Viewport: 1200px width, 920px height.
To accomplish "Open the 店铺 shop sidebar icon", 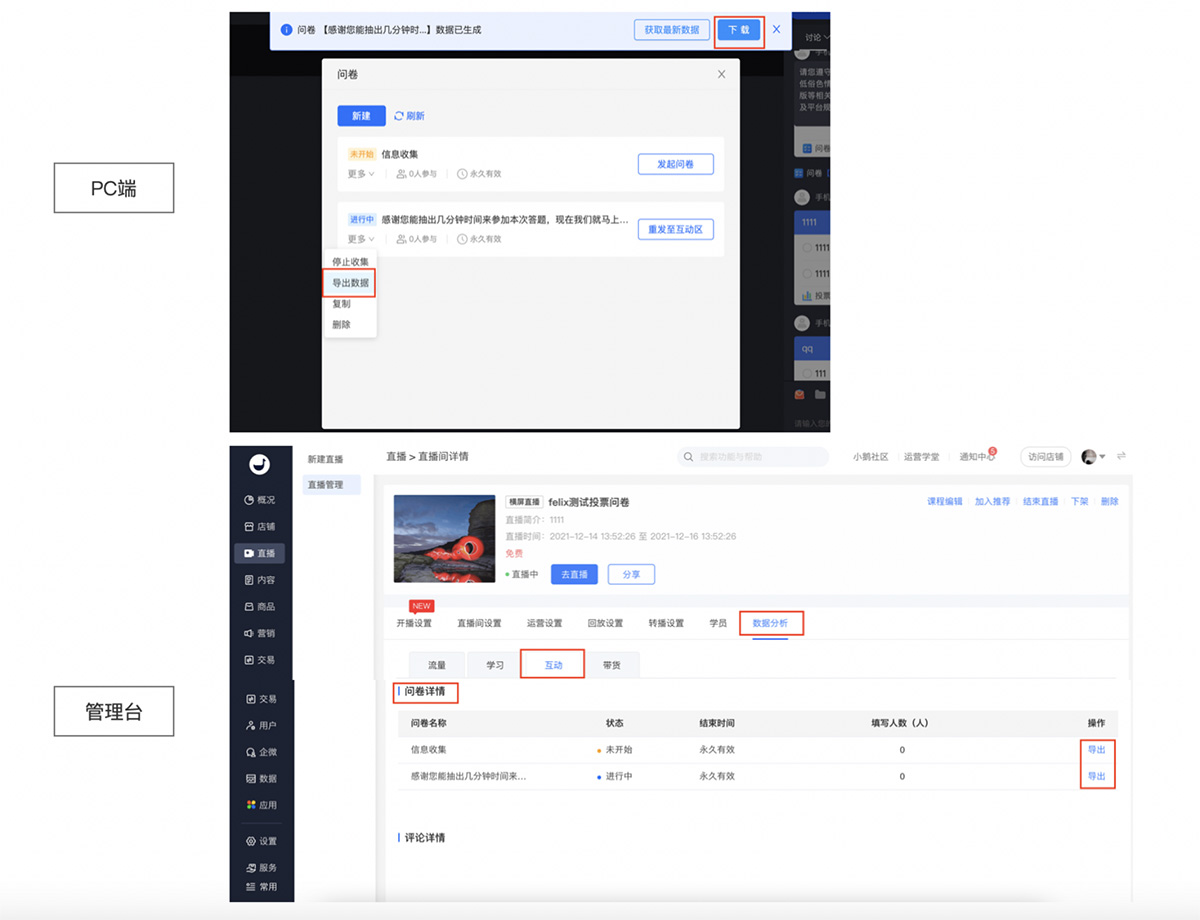I will pyautogui.click(x=249, y=527).
